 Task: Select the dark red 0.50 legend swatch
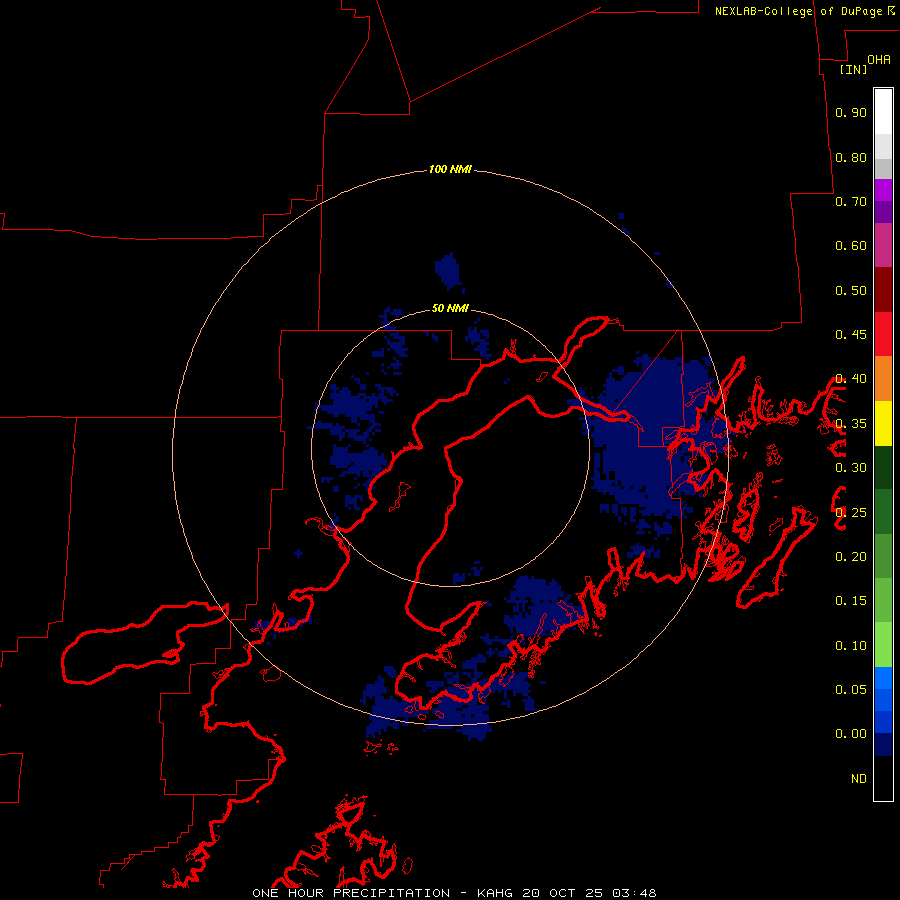coord(883,290)
